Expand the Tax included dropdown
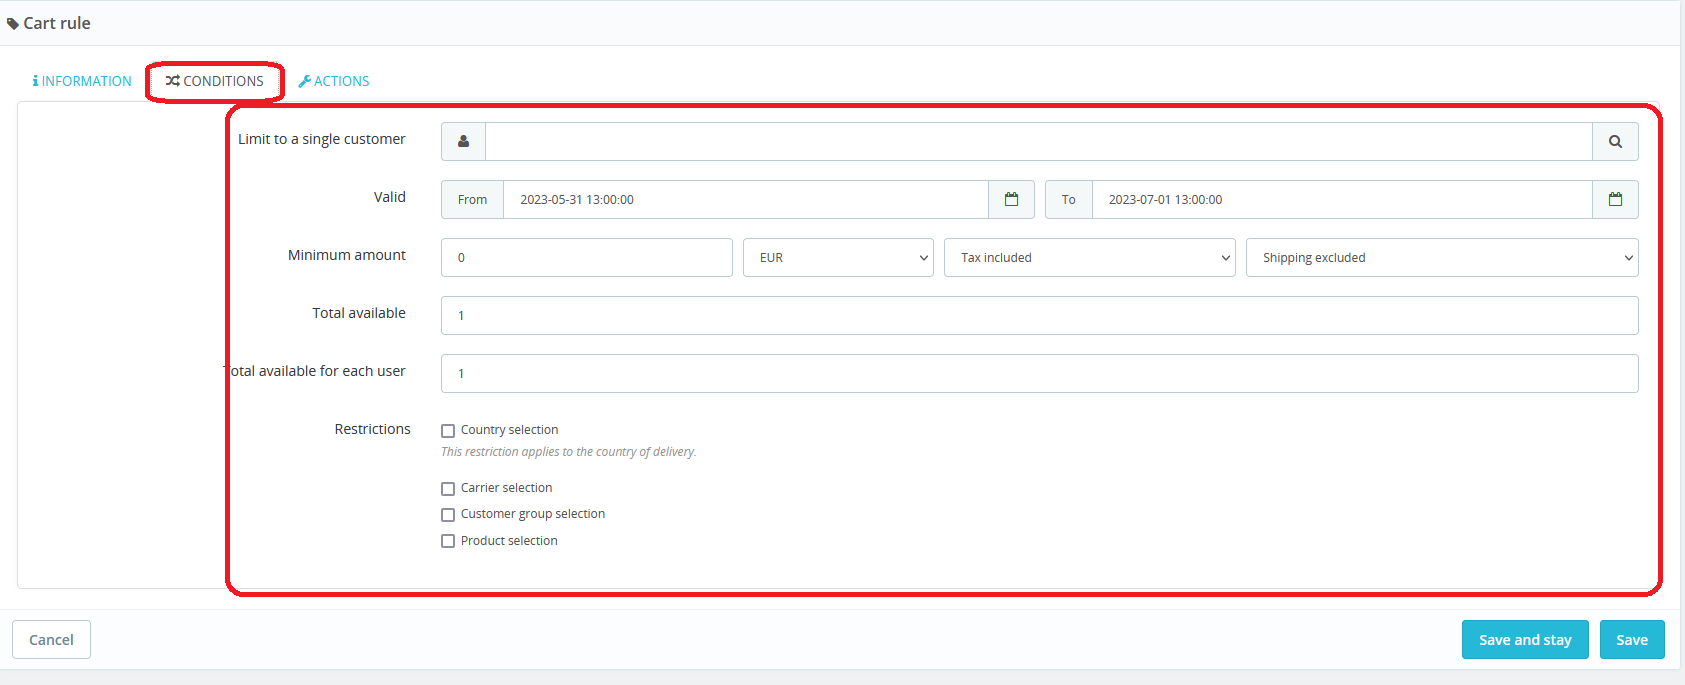The width and height of the screenshot is (1685, 685). (1088, 258)
